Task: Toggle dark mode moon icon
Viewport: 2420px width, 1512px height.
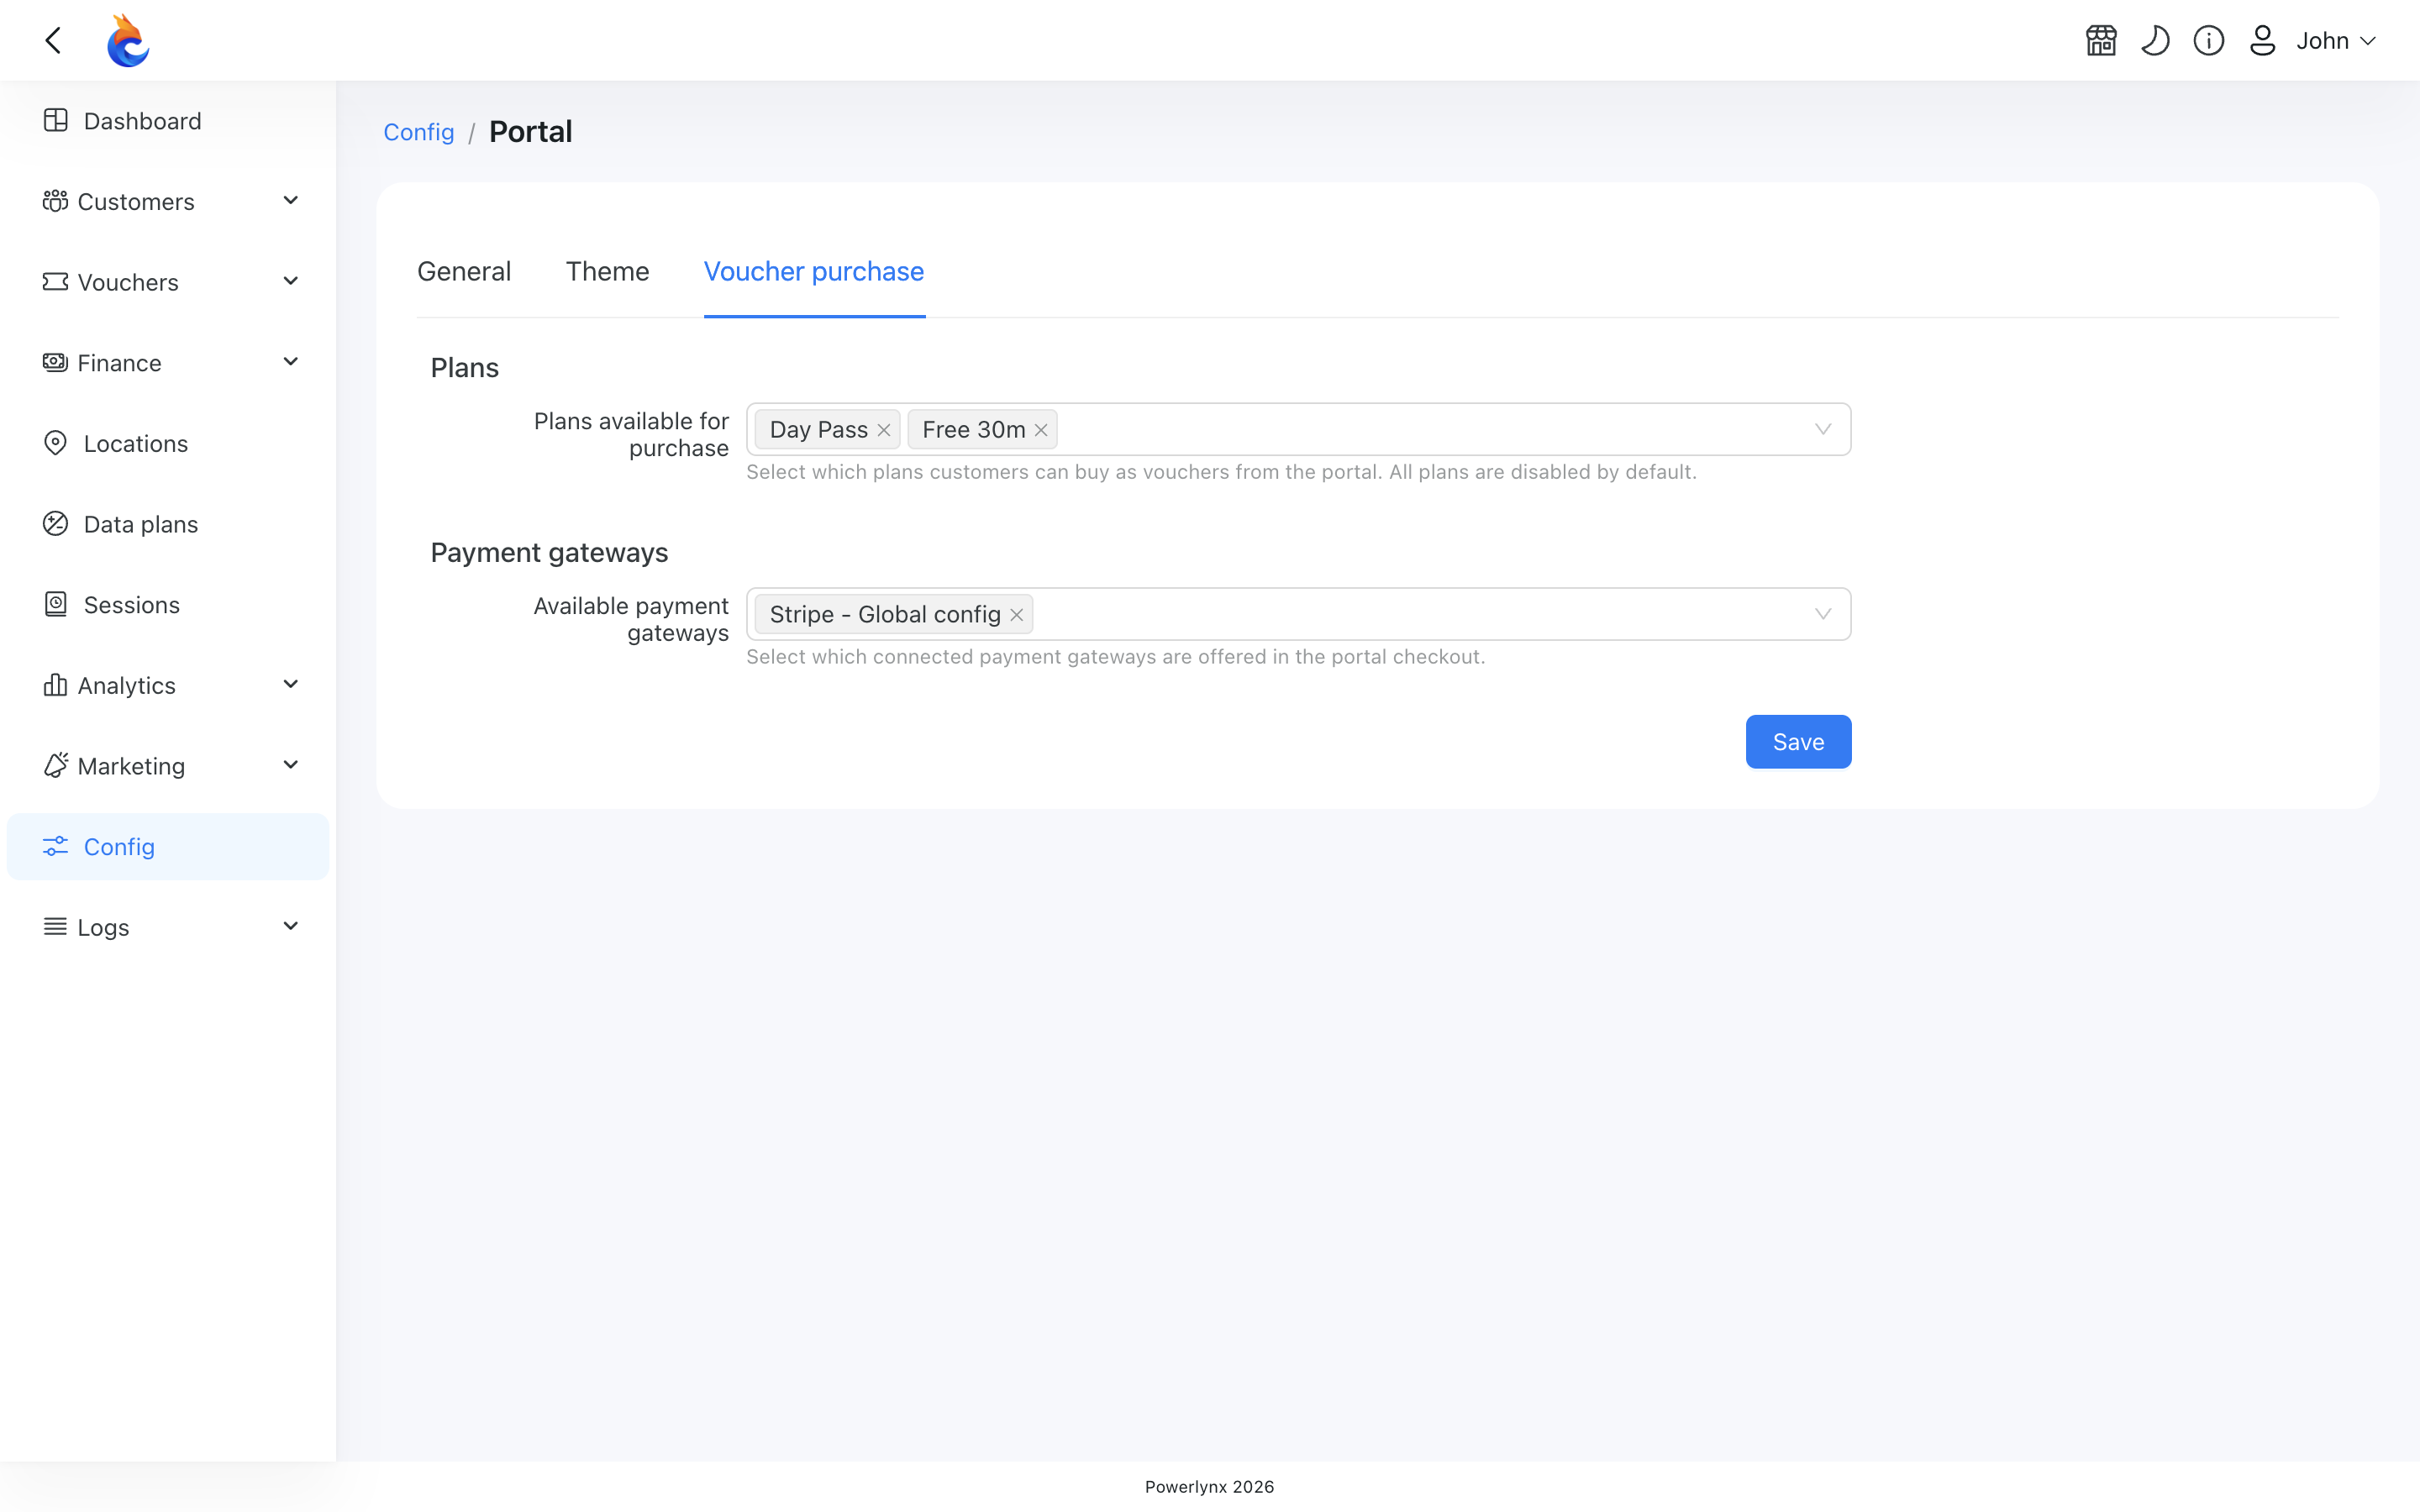Action: click(x=2155, y=40)
